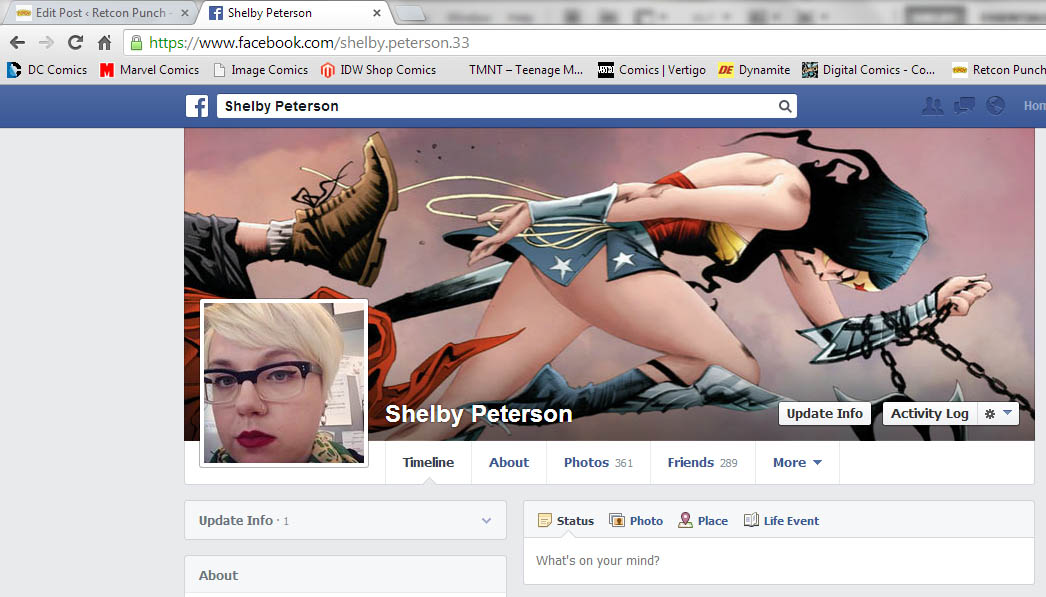The width and height of the screenshot is (1046, 597).
Task: Click the search magnifier icon
Action: [x=785, y=107]
